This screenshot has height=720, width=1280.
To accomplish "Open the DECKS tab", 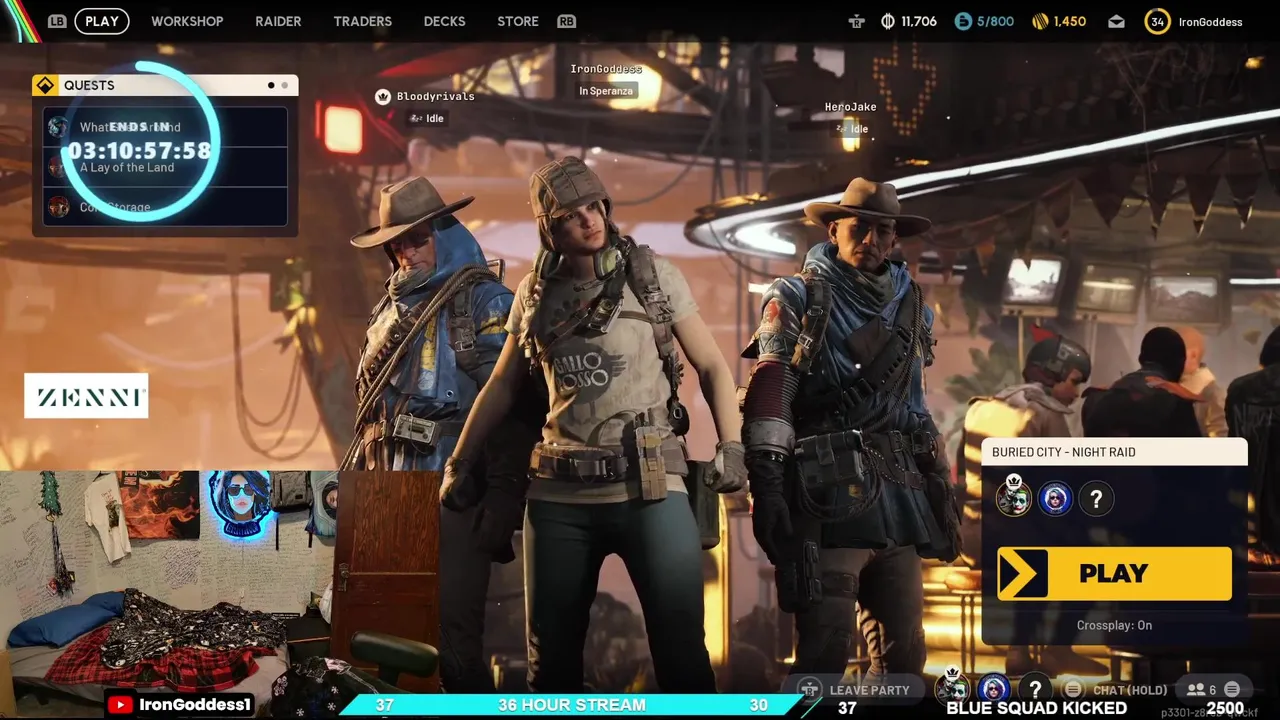I will (x=444, y=21).
